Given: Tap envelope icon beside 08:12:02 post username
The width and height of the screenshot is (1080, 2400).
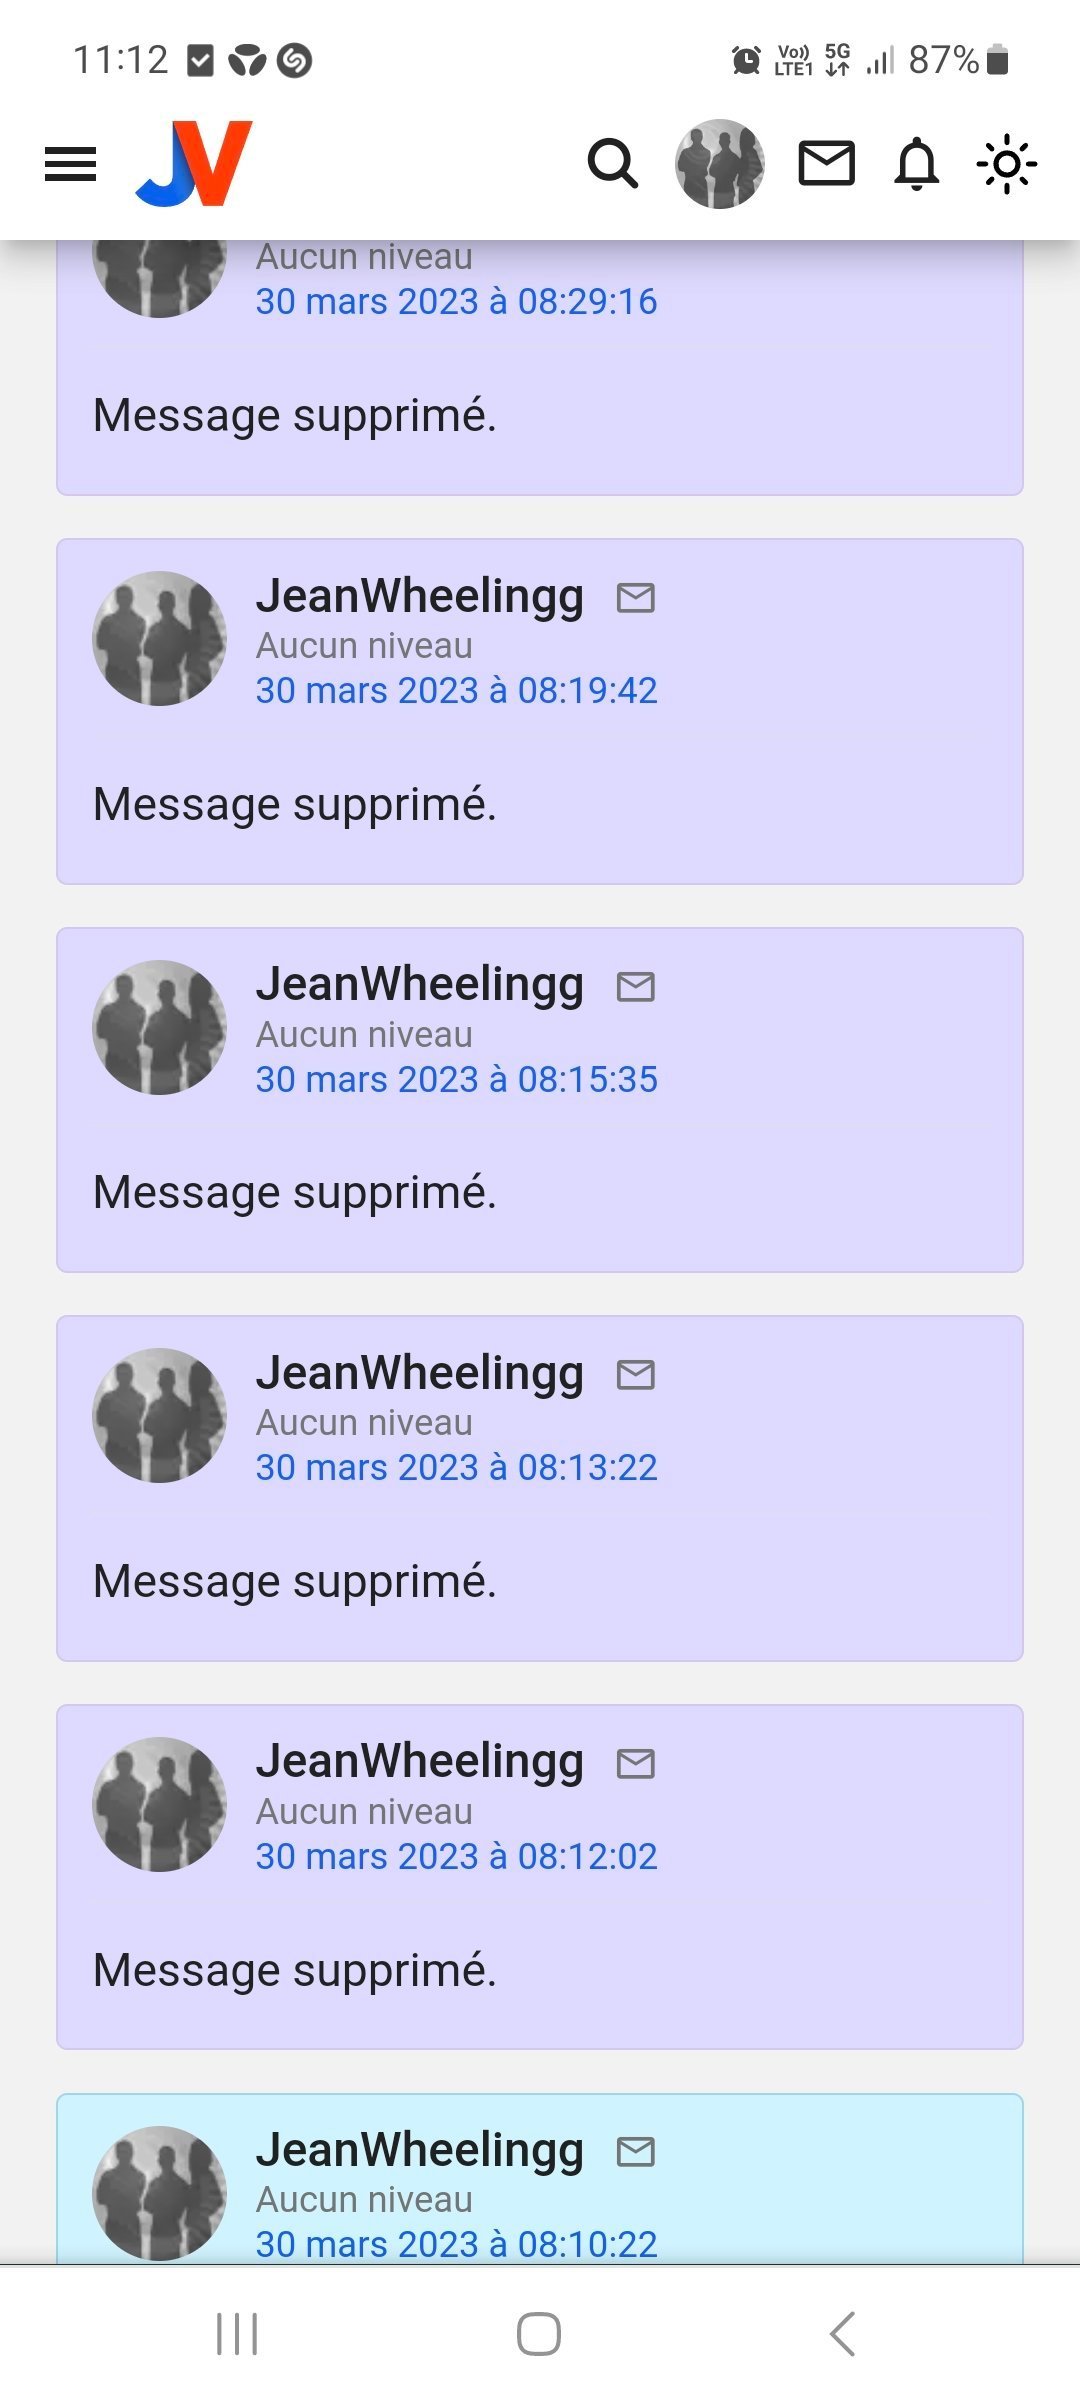Looking at the screenshot, I should pyautogui.click(x=636, y=1763).
